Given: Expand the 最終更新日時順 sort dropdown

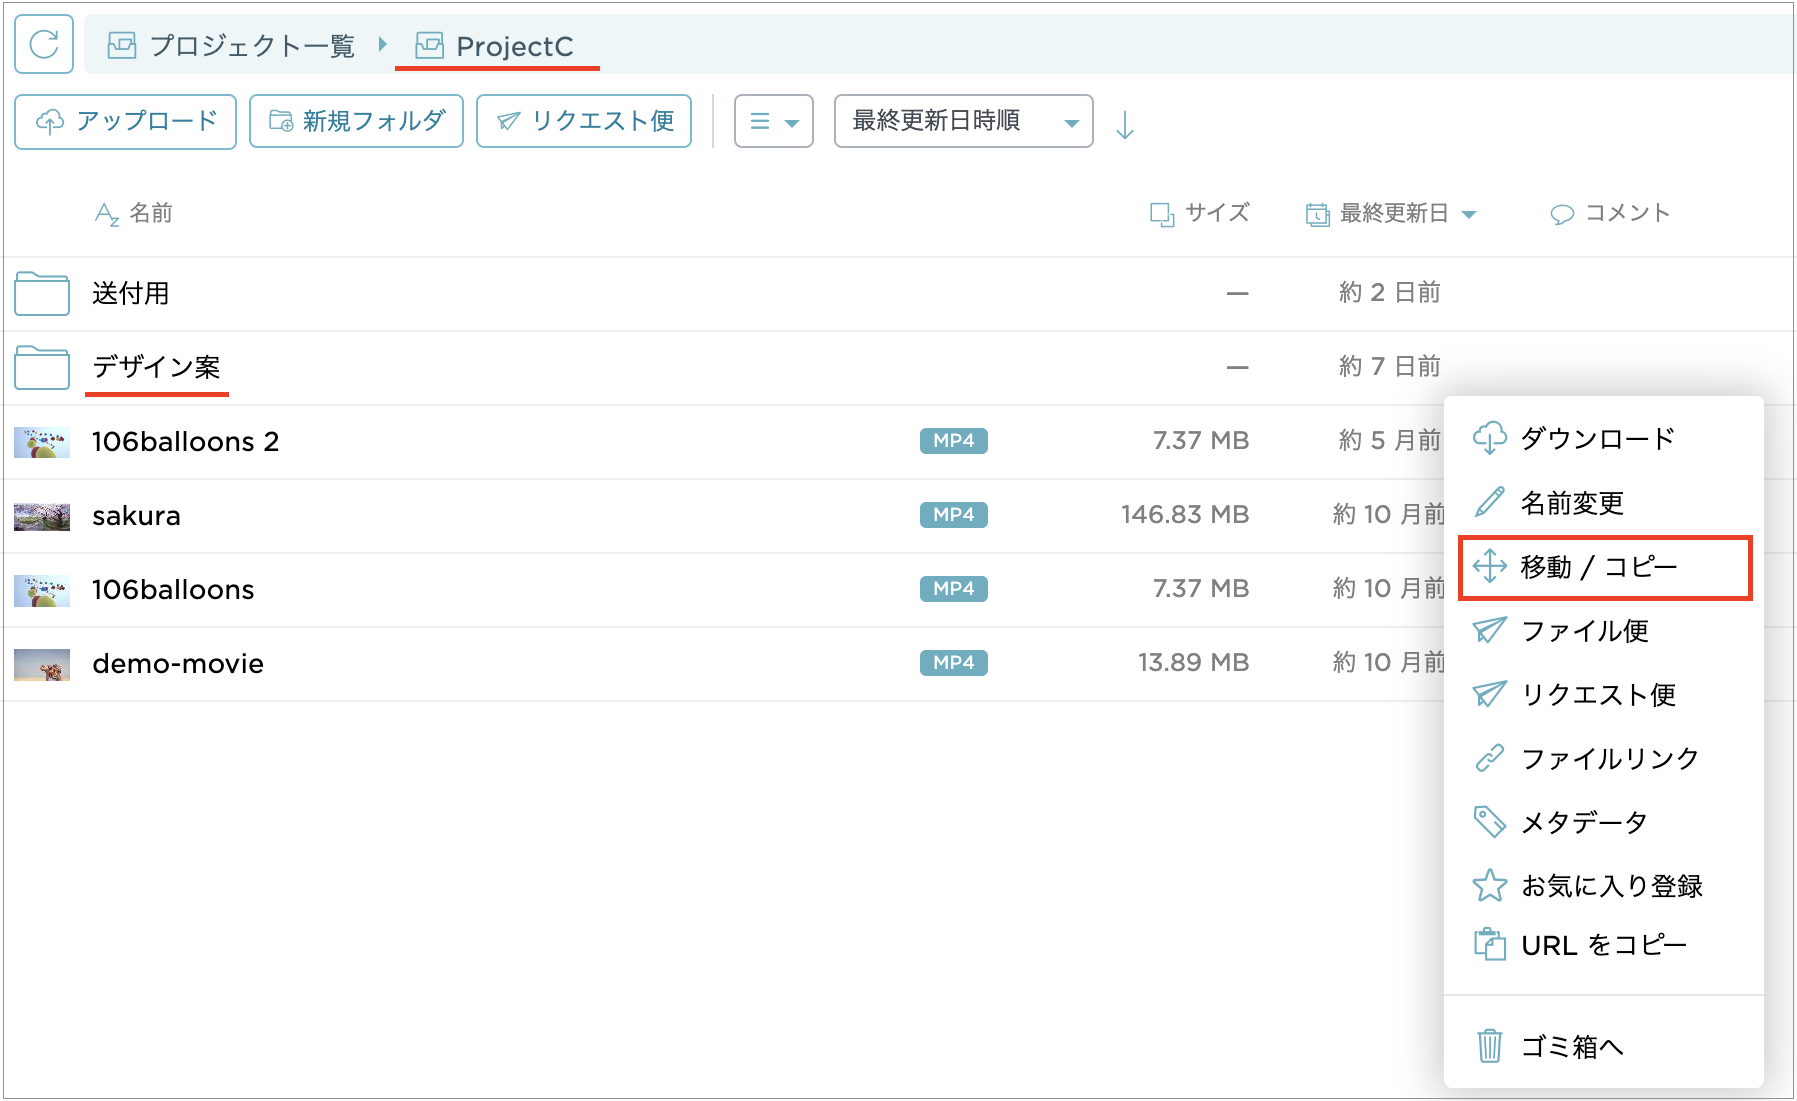Looking at the screenshot, I should tap(962, 122).
